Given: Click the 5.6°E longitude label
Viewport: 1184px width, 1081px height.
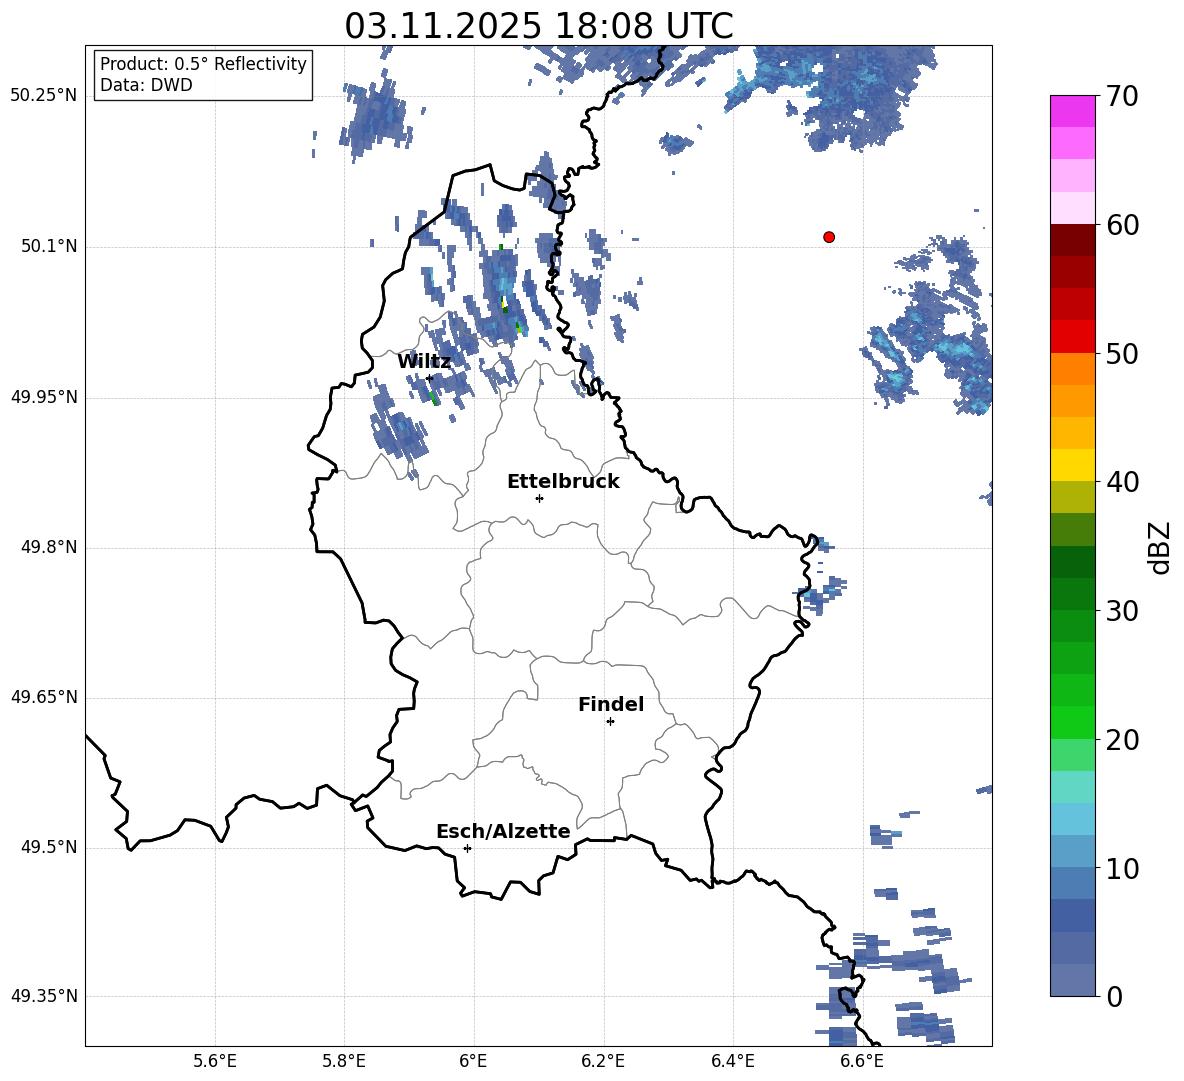Looking at the screenshot, I should click(215, 1061).
